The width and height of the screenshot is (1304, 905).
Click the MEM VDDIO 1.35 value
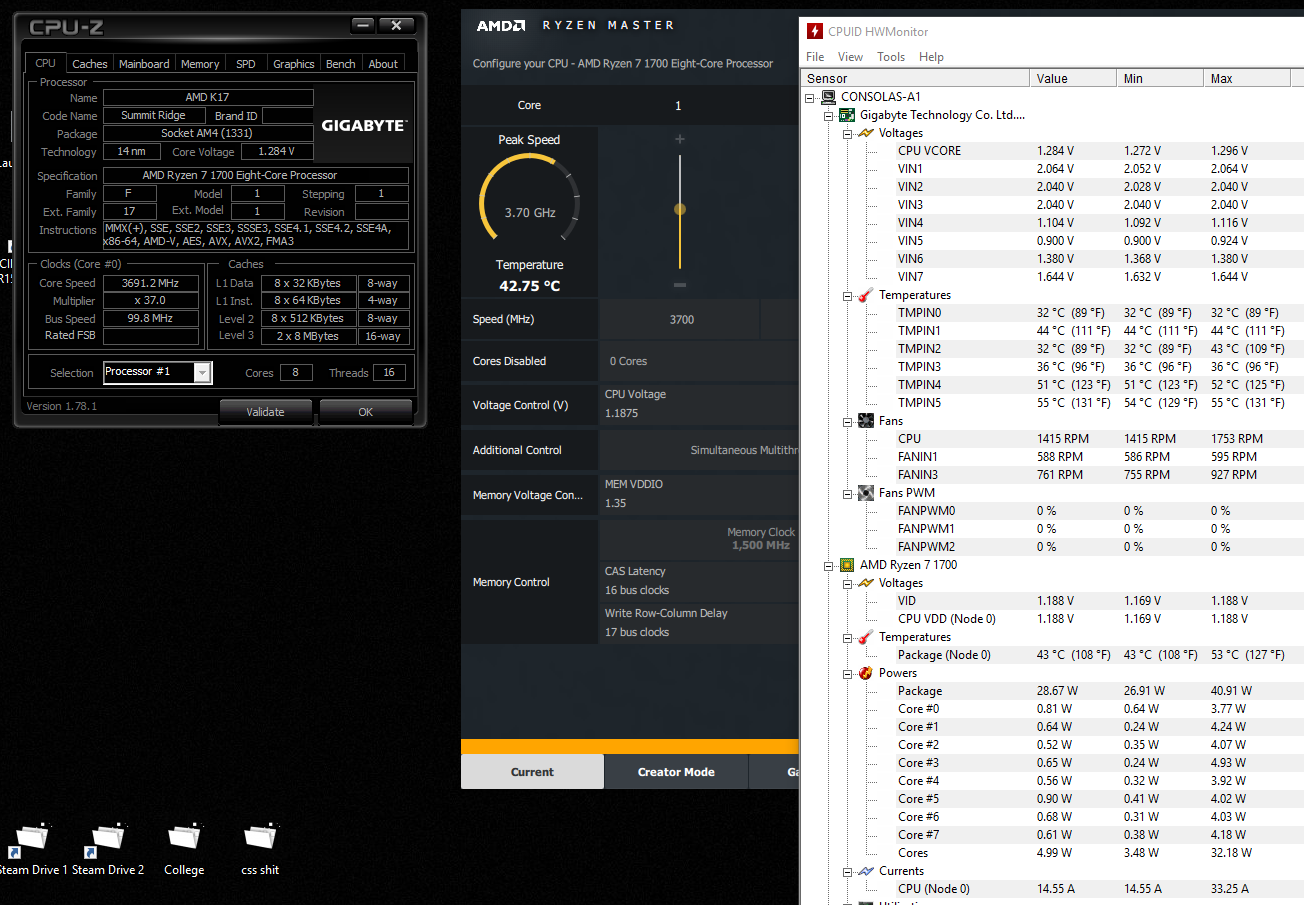(615, 503)
